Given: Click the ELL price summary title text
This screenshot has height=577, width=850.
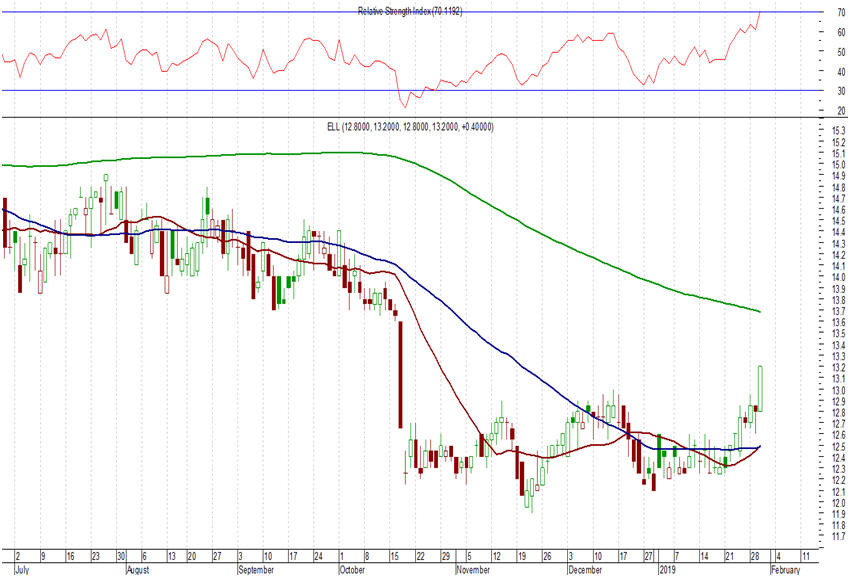Looking at the screenshot, I should click(x=410, y=127).
